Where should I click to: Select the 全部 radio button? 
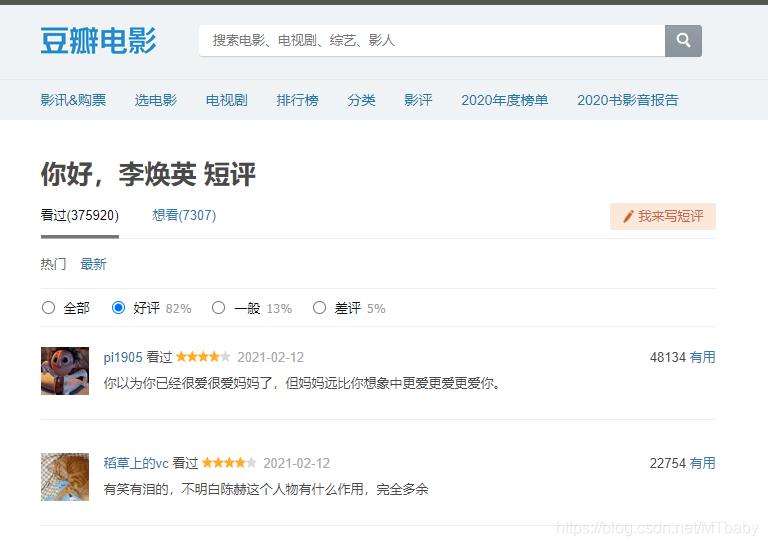pyautogui.click(x=48, y=308)
